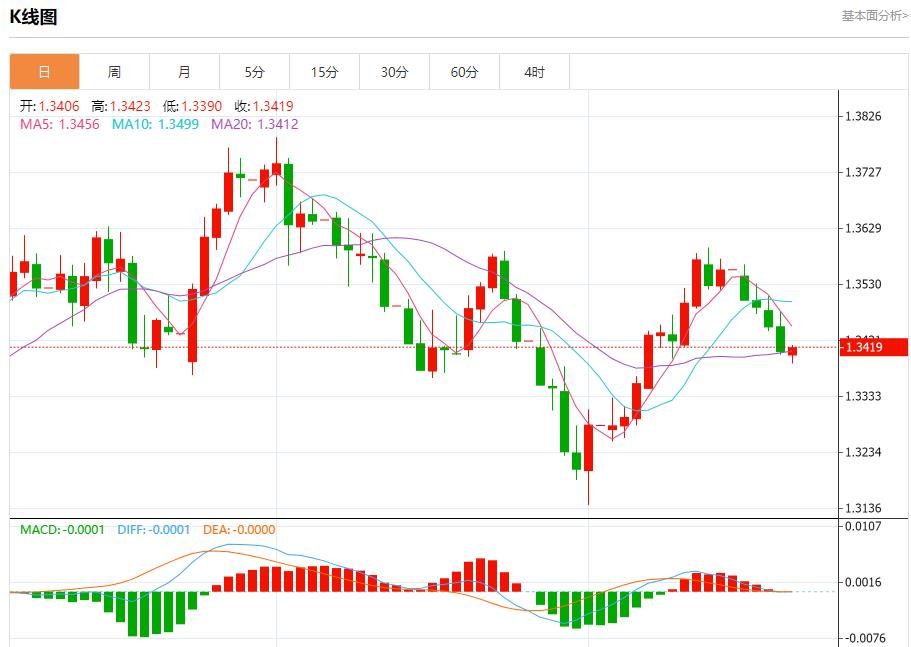Switch to the 月 (monthly) chart tab
Screen dimensions: 911x647
click(x=185, y=71)
